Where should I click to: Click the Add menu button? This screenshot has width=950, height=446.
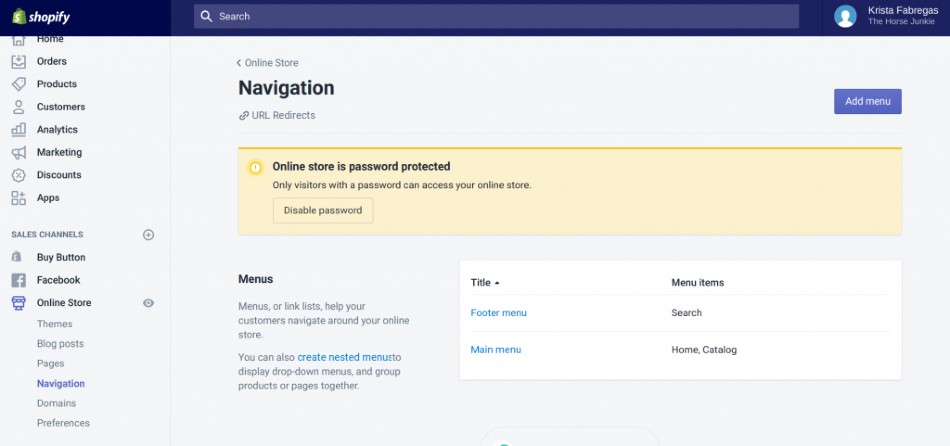click(867, 101)
